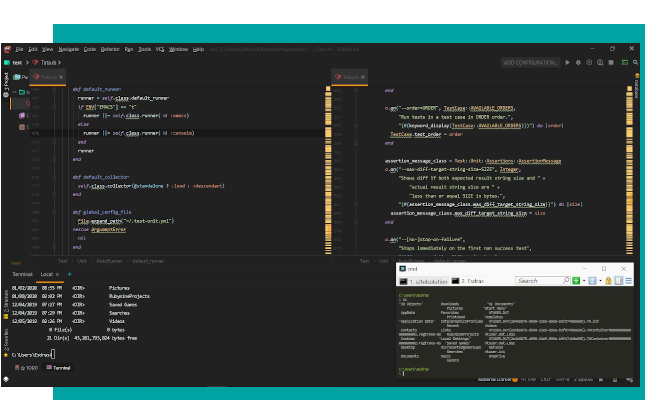Image resolution: width=645 pixels, height=400 pixels.
Task: Open the File menu
Action: [19, 49]
